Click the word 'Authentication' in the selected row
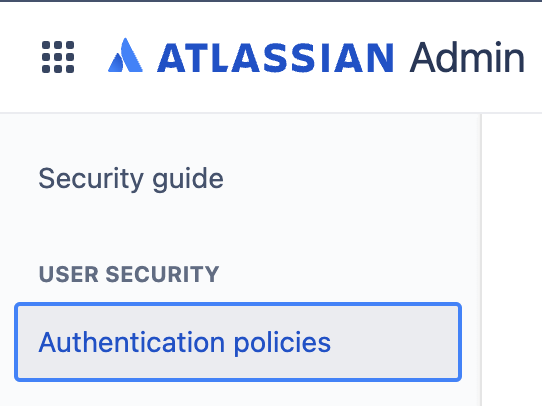 tap(132, 342)
